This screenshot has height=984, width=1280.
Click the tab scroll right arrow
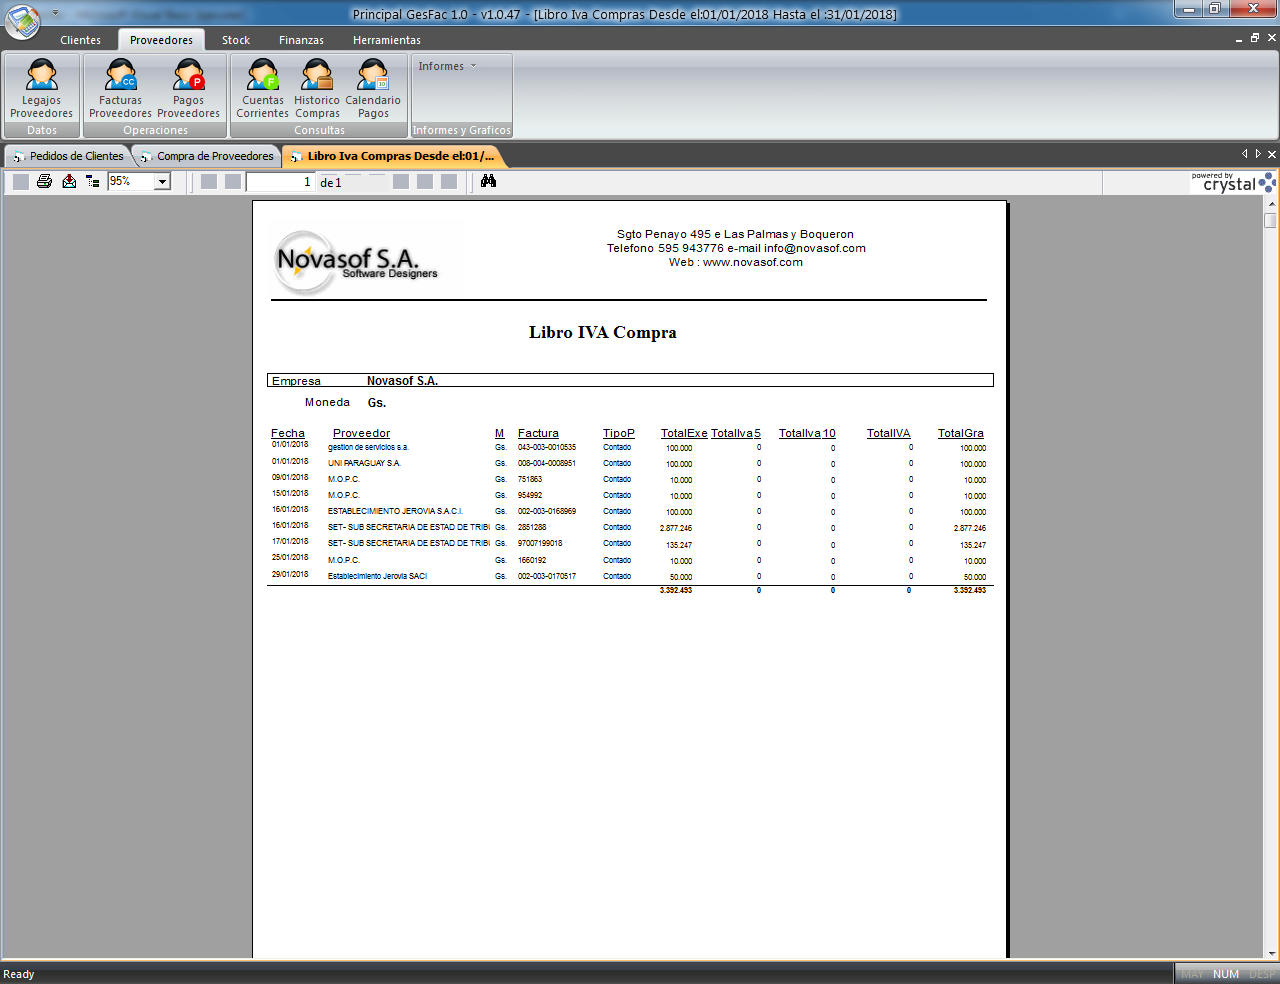pyautogui.click(x=1258, y=154)
